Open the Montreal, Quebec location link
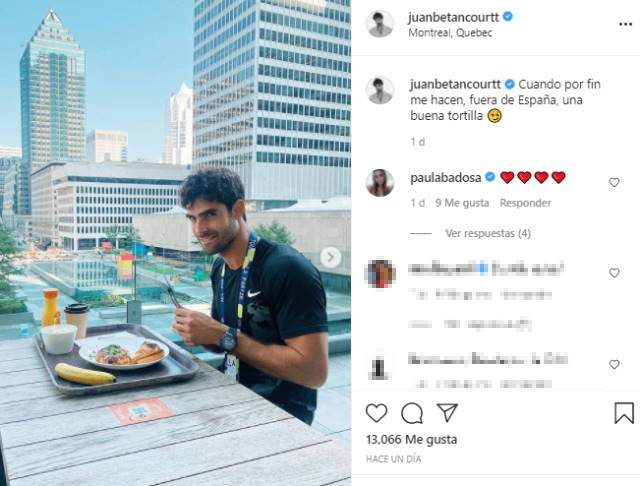Image resolution: width=640 pixels, height=486 pixels. point(450,33)
